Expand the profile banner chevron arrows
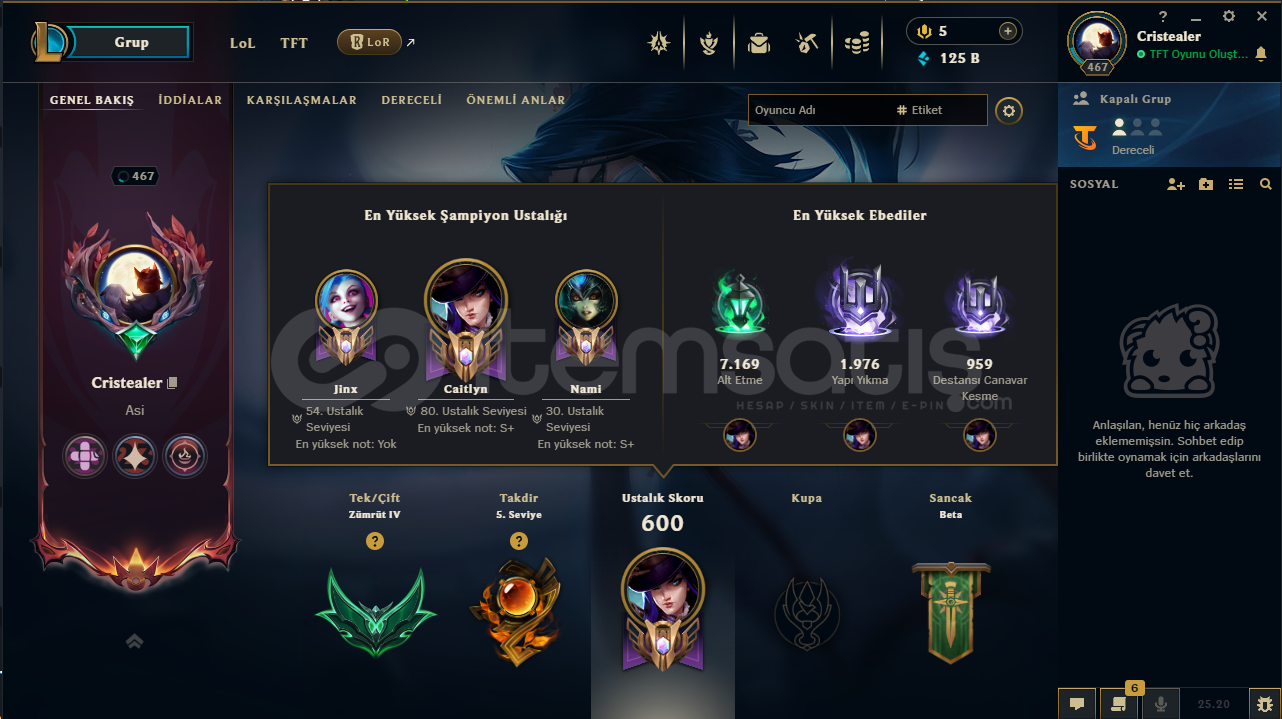The image size is (1282, 719). click(135, 641)
